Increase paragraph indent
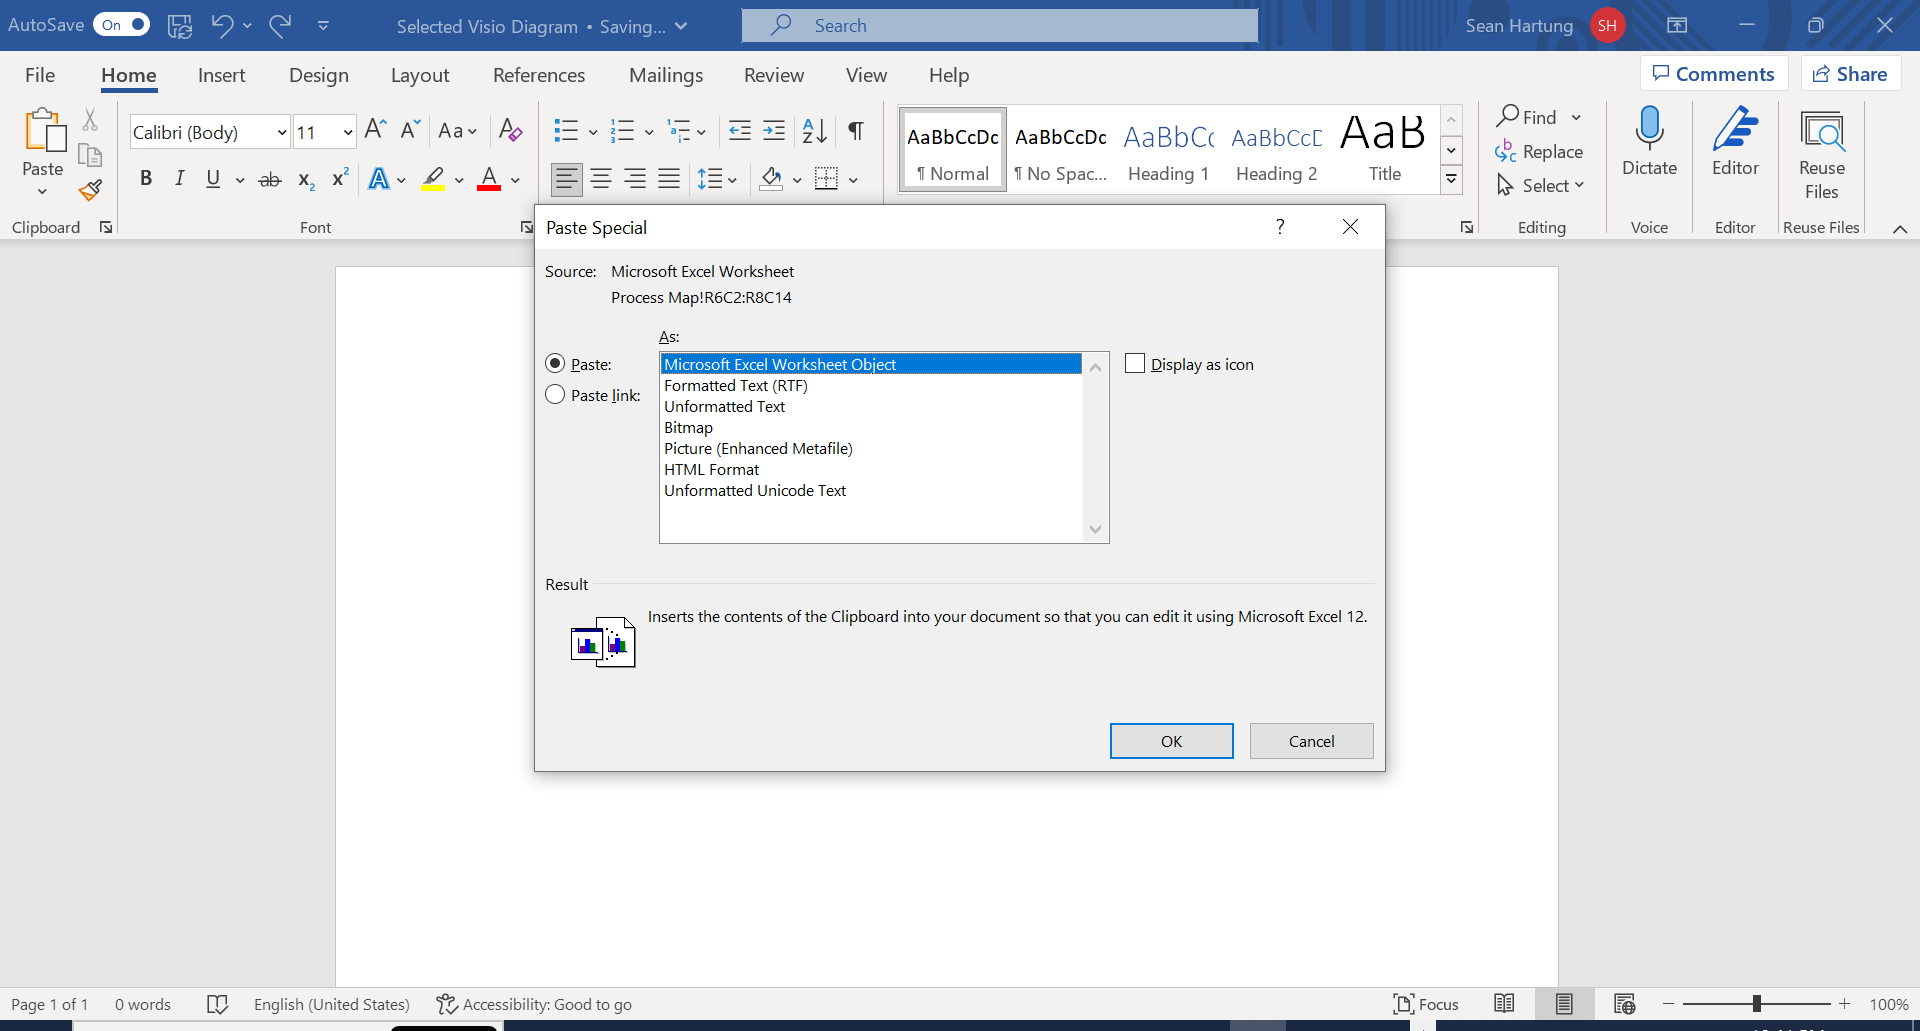Image resolution: width=1920 pixels, height=1031 pixels. (x=774, y=130)
